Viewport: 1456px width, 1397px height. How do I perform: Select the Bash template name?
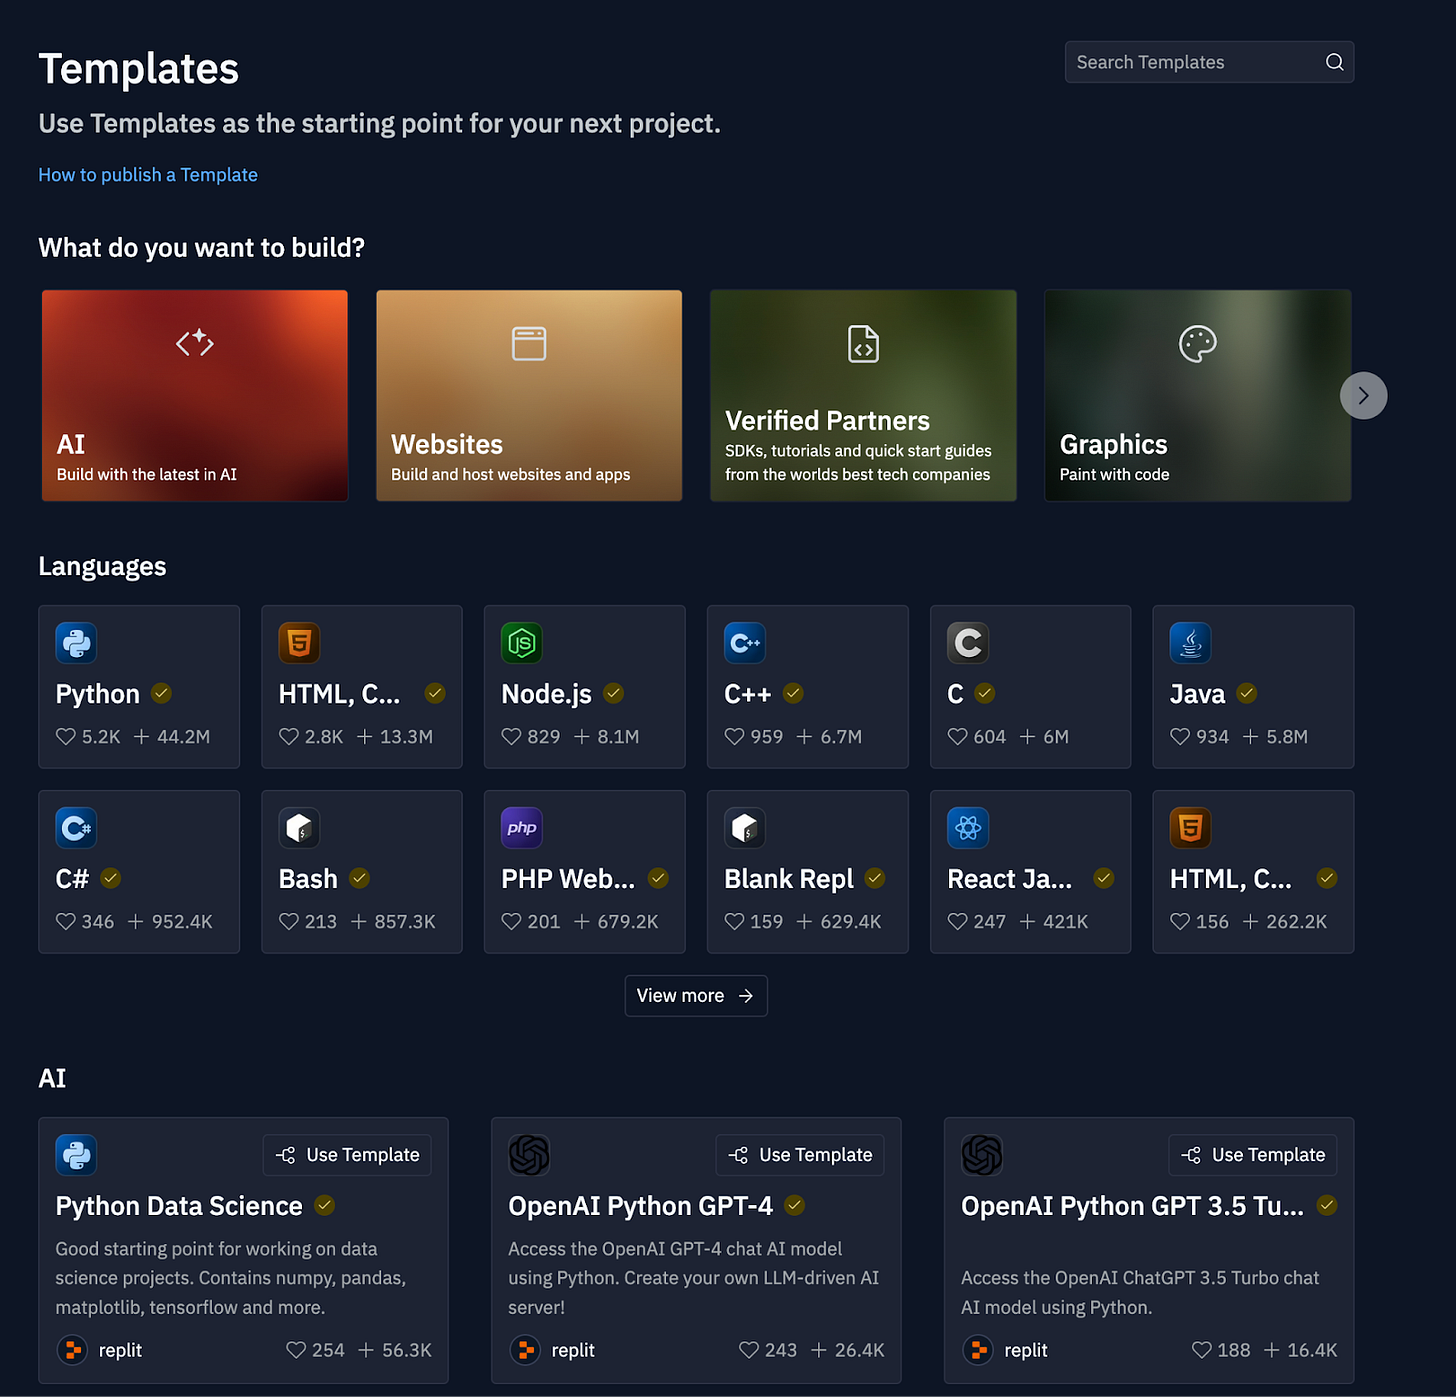coord(308,879)
